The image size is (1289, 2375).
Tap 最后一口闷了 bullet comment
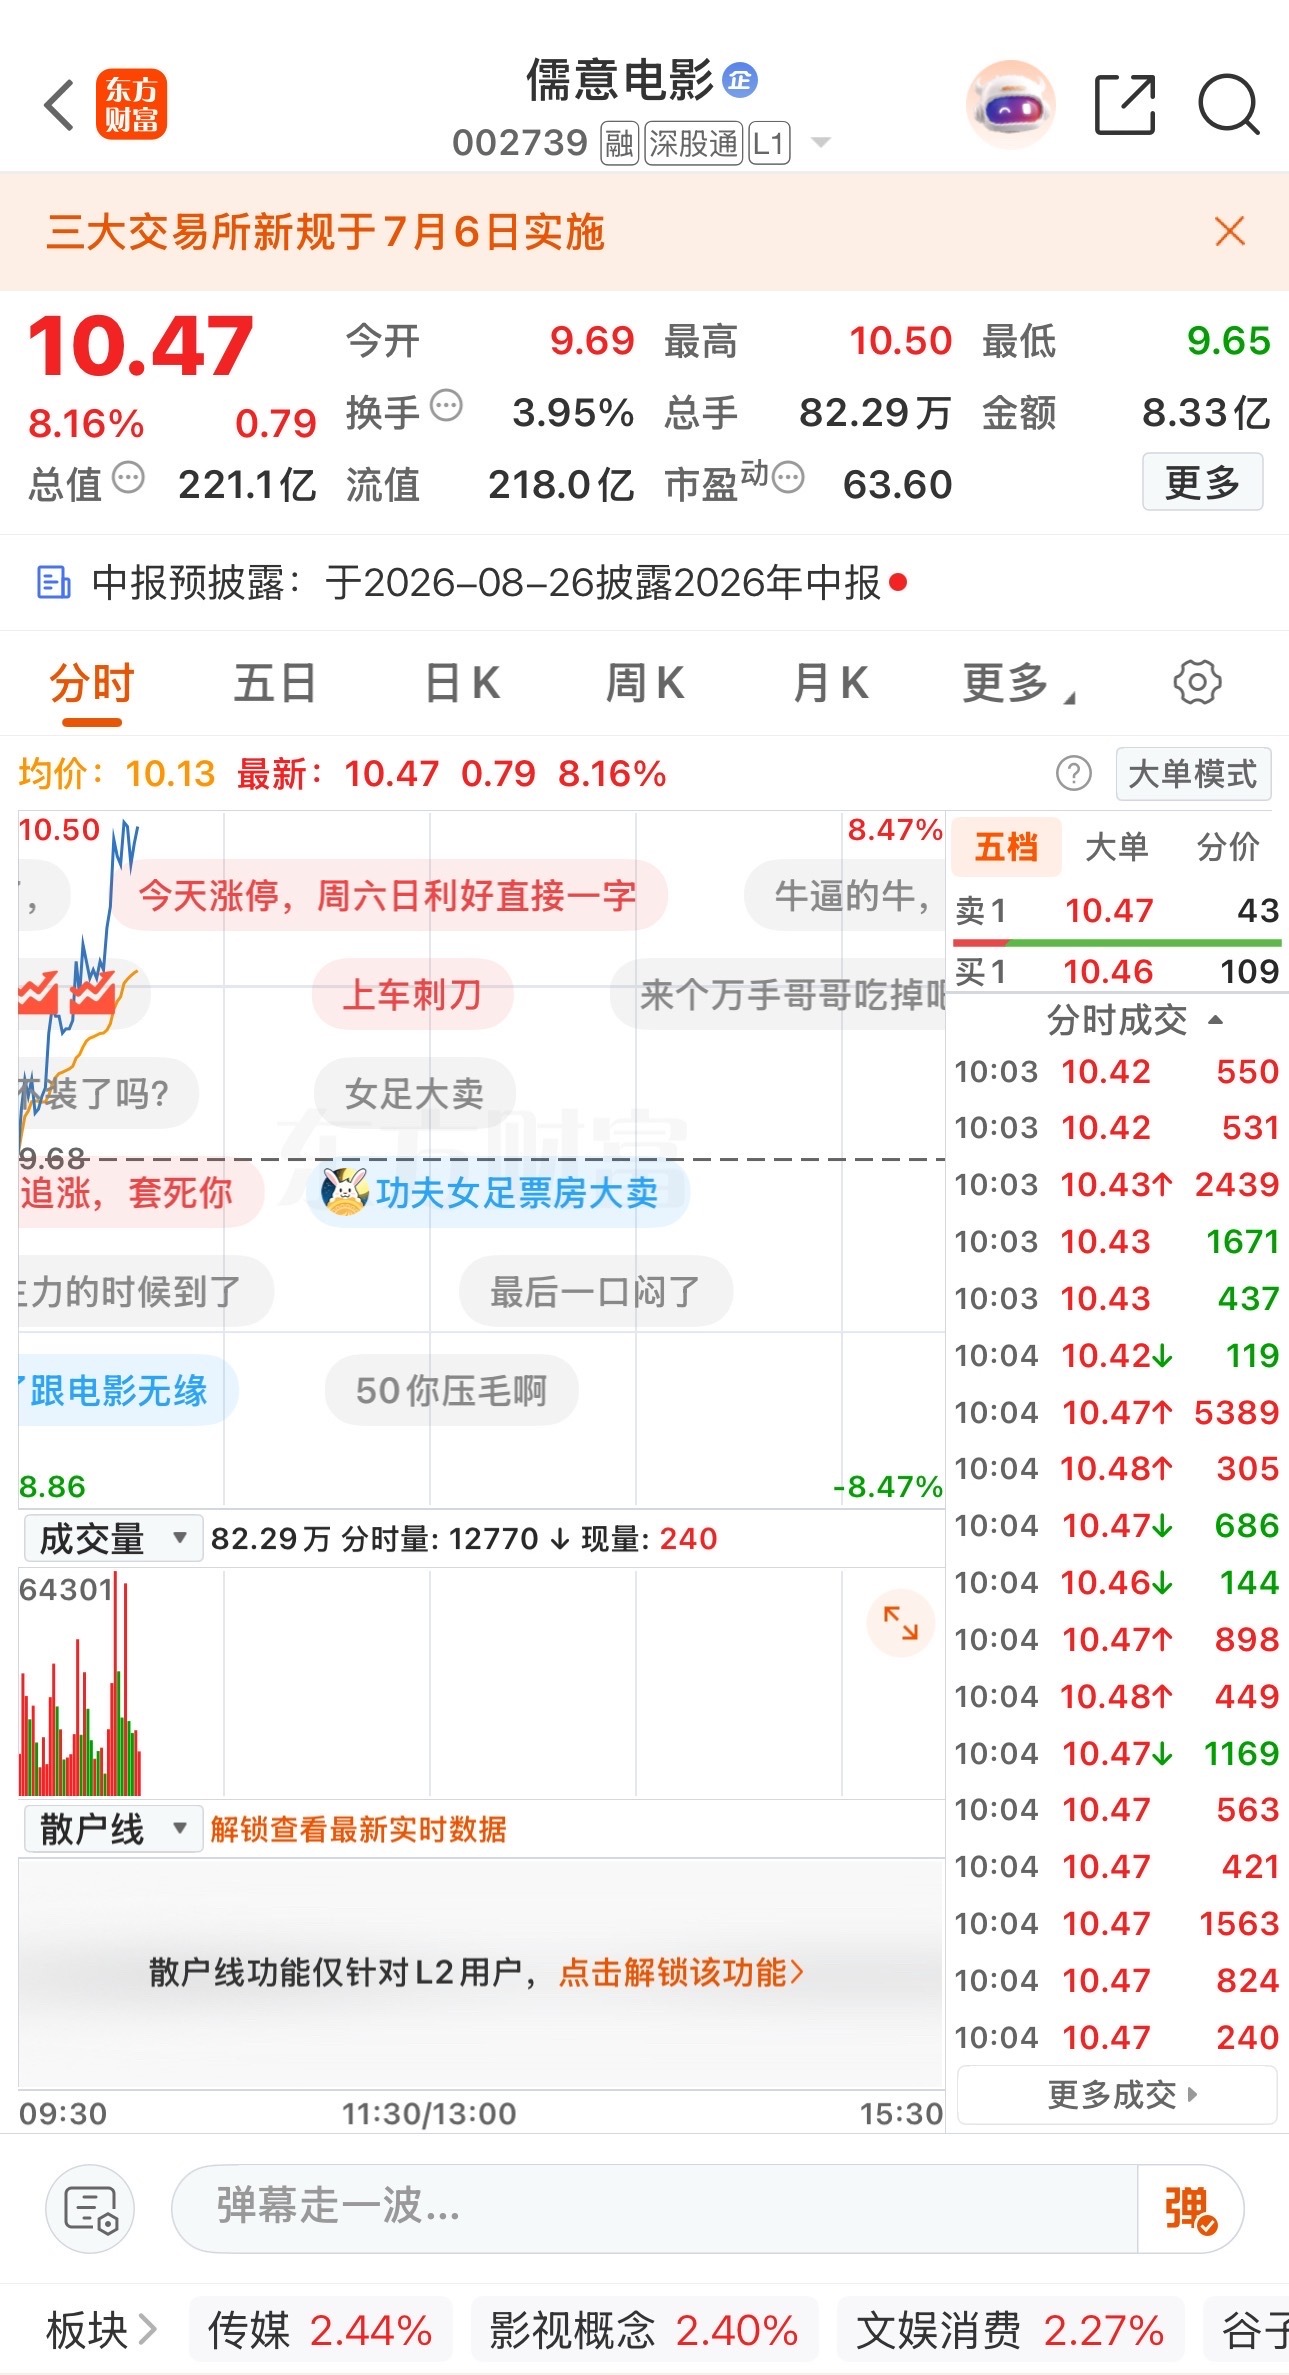point(595,1291)
